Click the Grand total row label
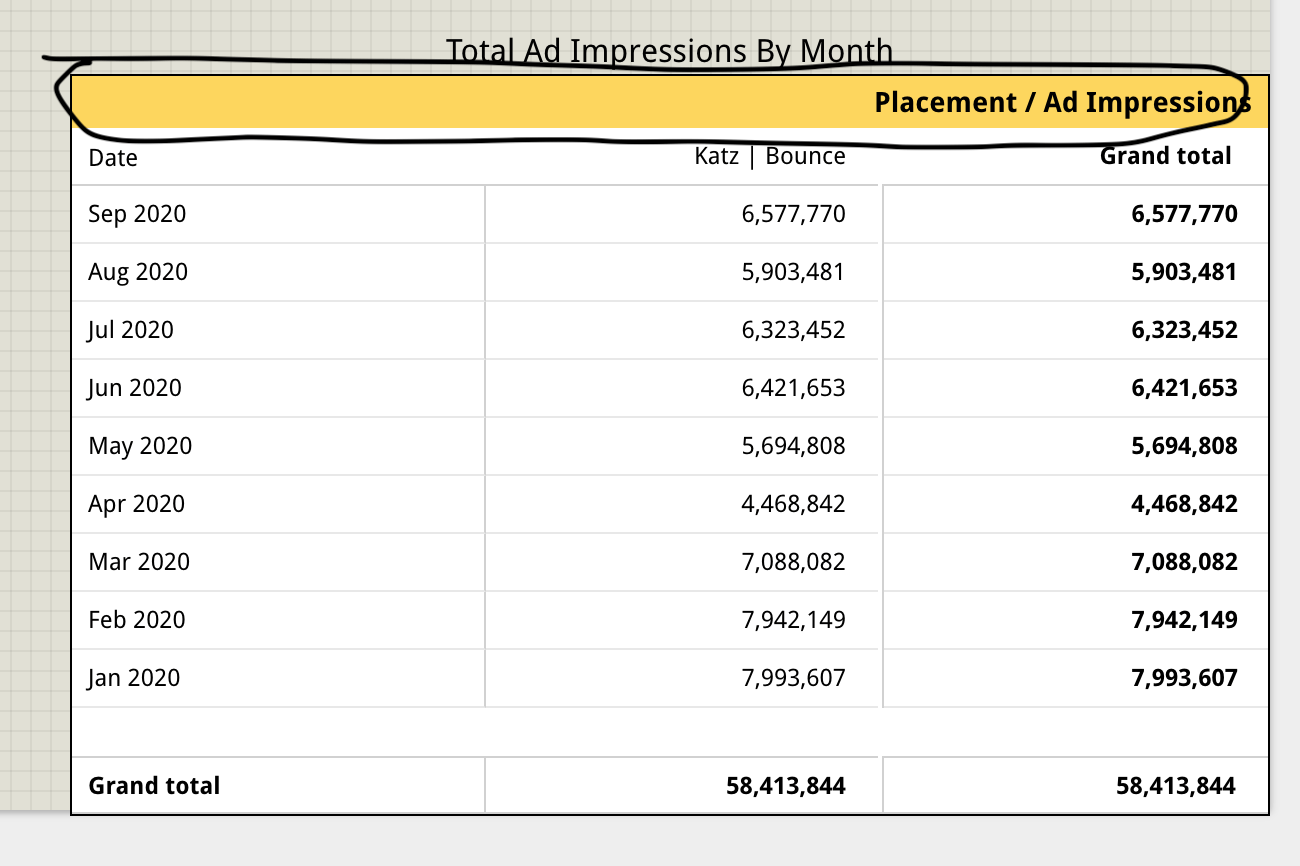Image resolution: width=1300 pixels, height=866 pixels. coord(154,785)
